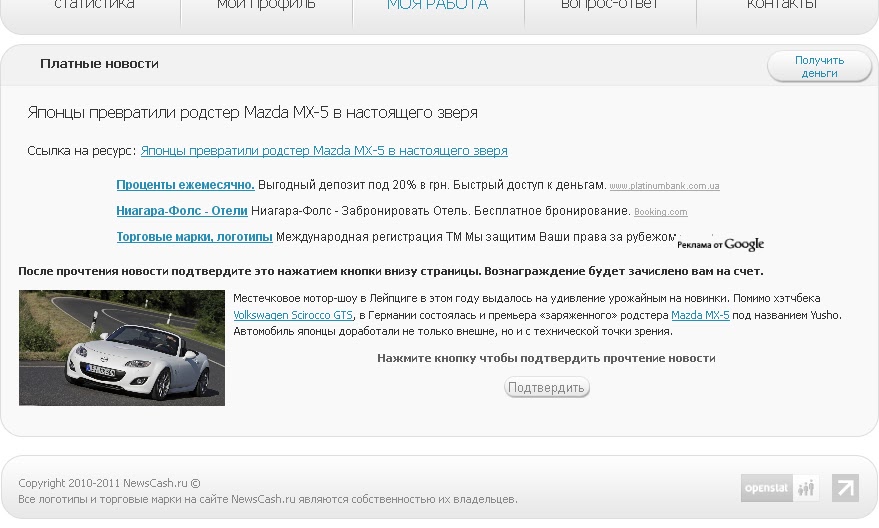Viewport: 879px width, 528px height.
Task: Open the Торговые марки, логотипы ad
Action: pos(195,237)
